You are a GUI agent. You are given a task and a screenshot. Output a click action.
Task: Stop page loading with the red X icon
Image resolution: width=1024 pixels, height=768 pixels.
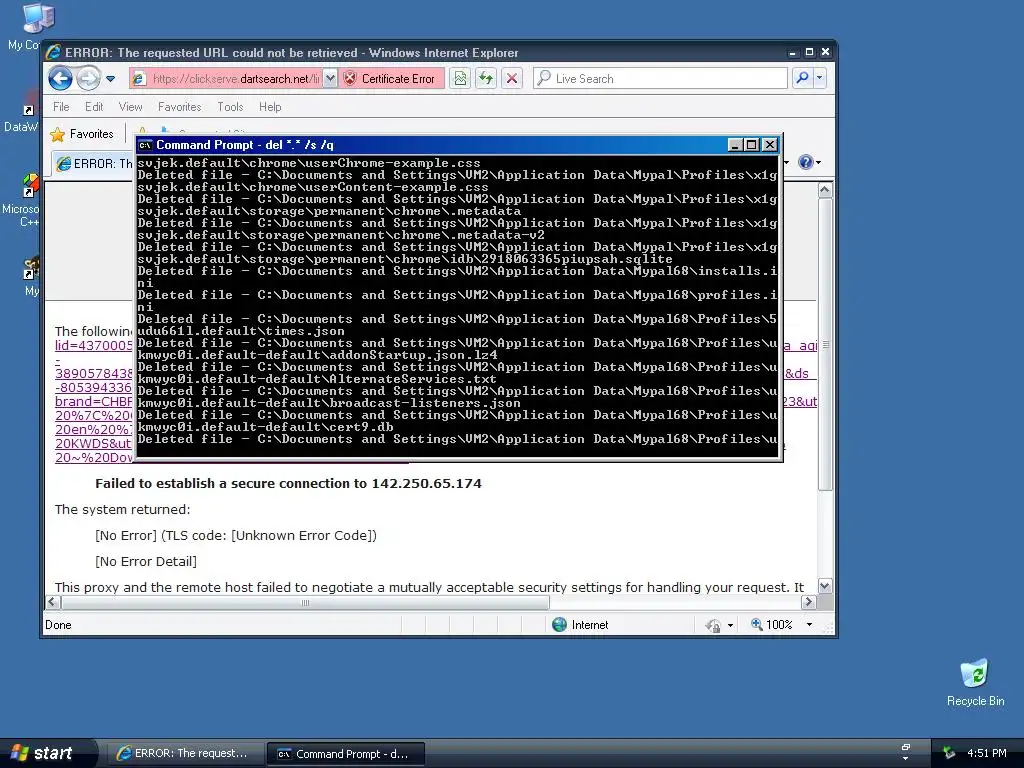point(512,79)
